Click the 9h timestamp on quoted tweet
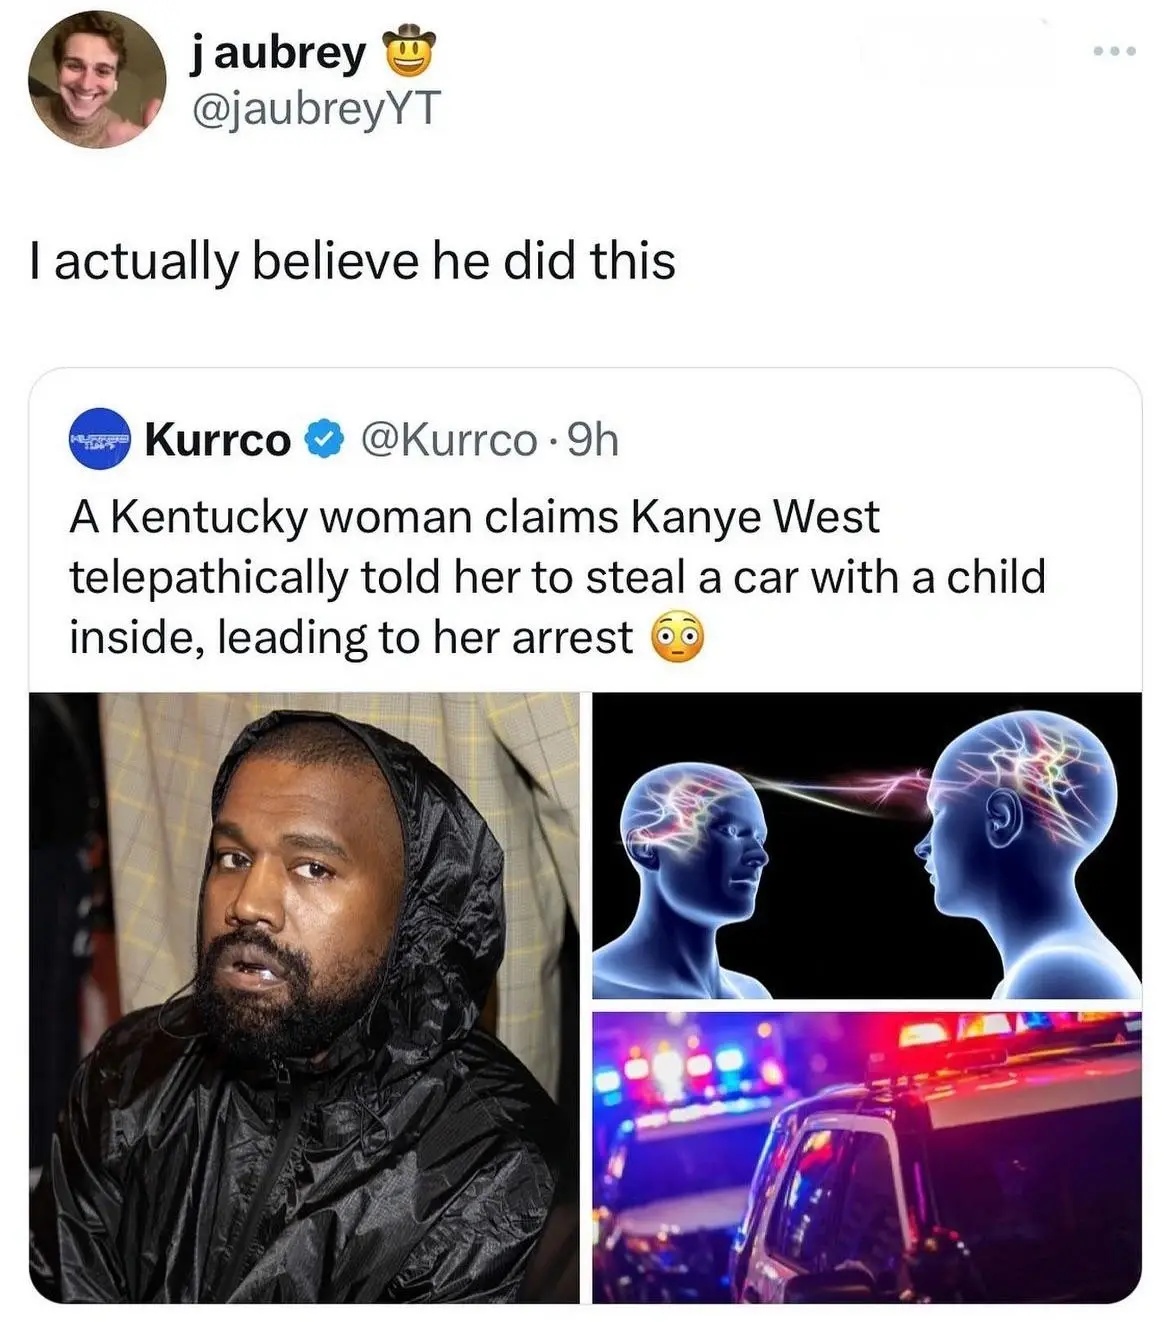The image size is (1170, 1322). pyautogui.click(x=593, y=439)
